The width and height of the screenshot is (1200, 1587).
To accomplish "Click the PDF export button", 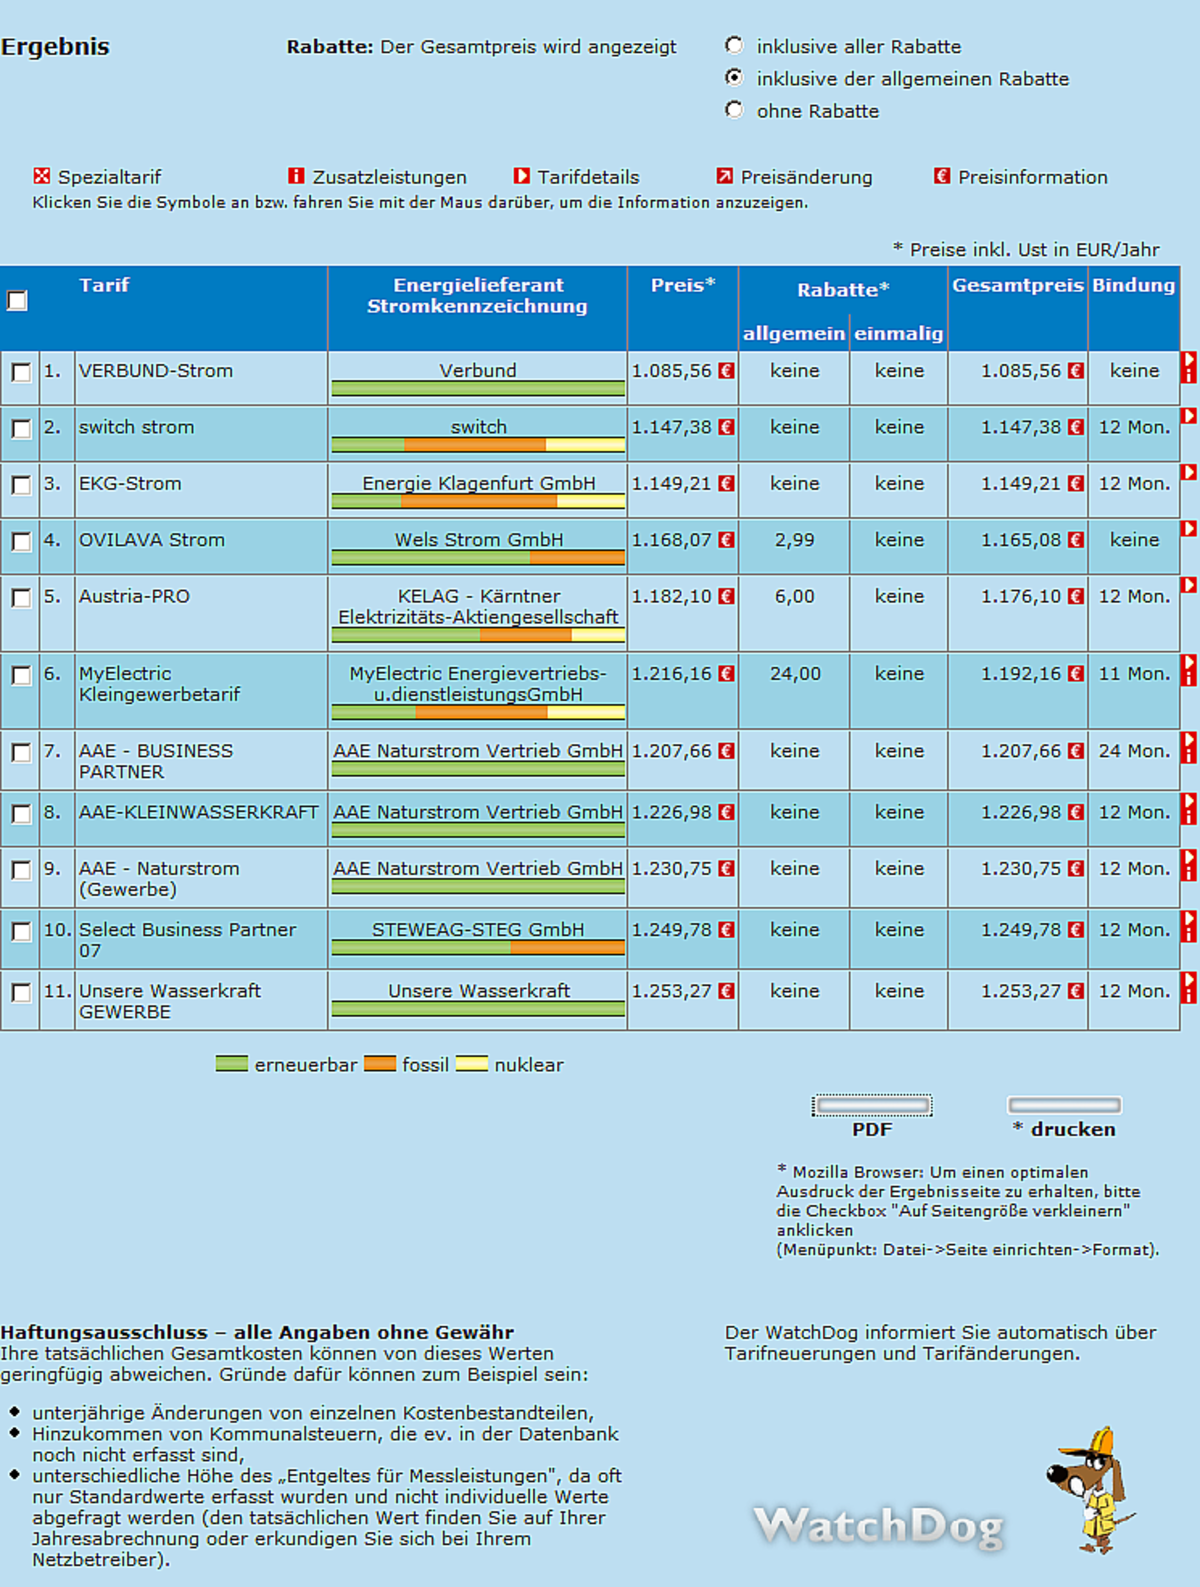I will tap(872, 1105).
